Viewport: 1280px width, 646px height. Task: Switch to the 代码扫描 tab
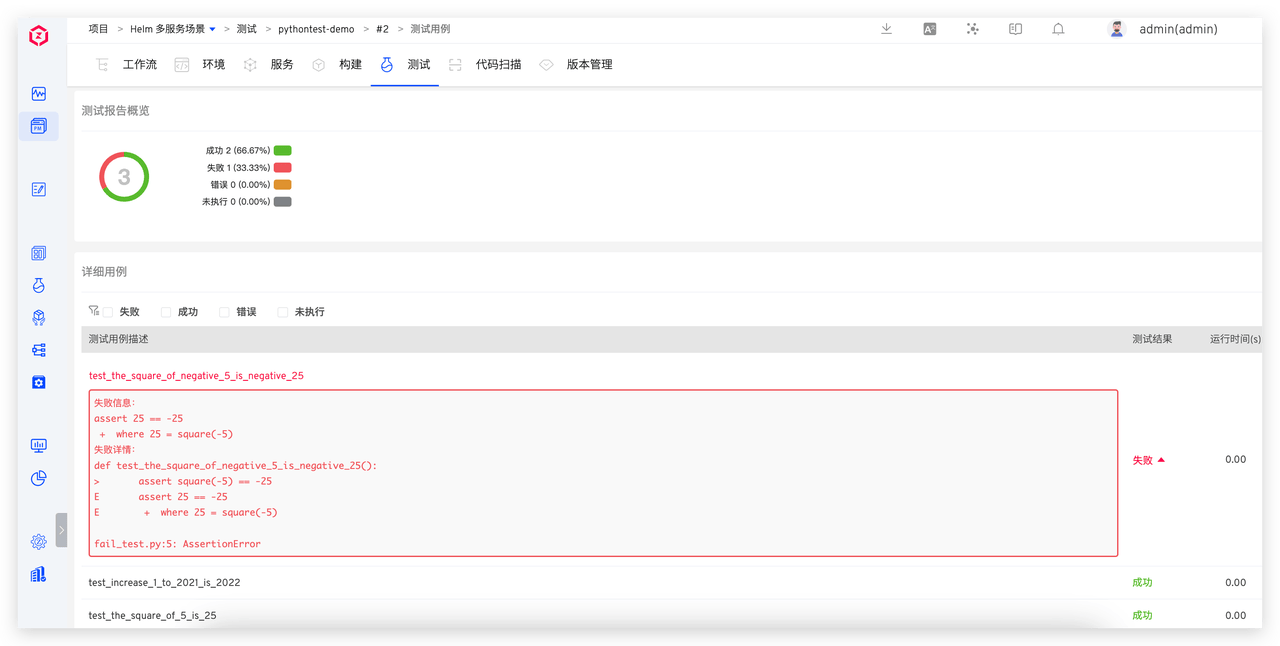[x=498, y=65]
